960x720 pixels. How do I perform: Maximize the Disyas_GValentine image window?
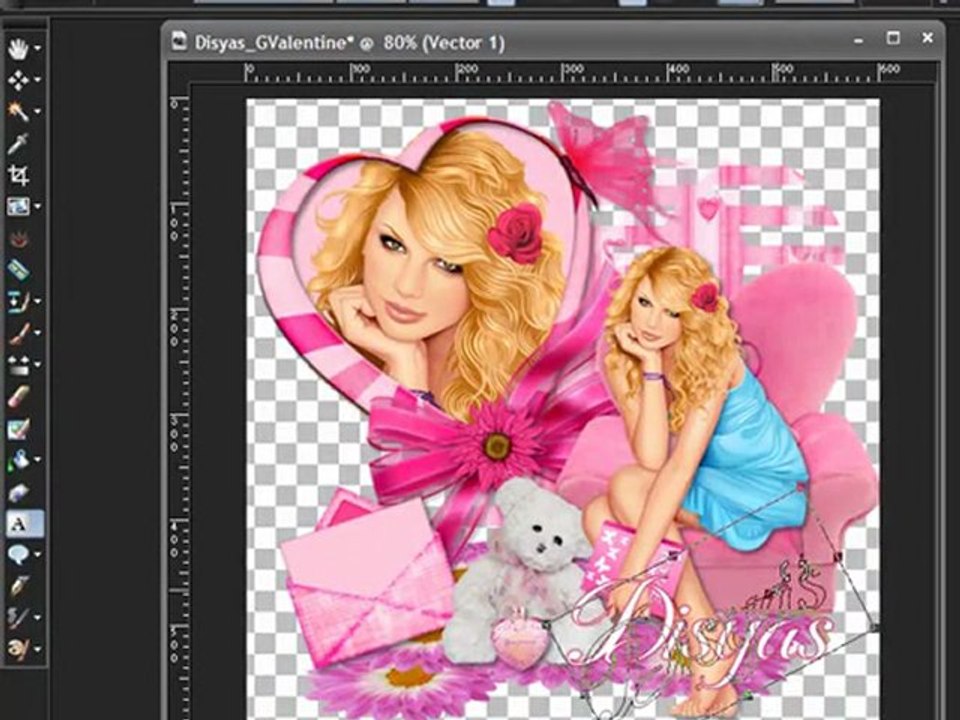pyautogui.click(x=893, y=39)
